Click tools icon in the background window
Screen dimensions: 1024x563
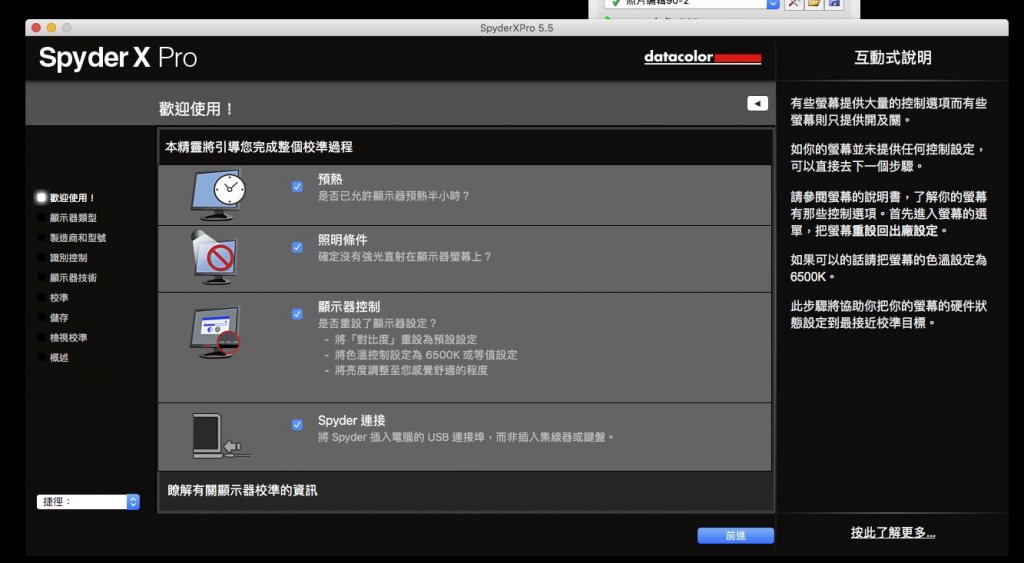pos(793,3)
